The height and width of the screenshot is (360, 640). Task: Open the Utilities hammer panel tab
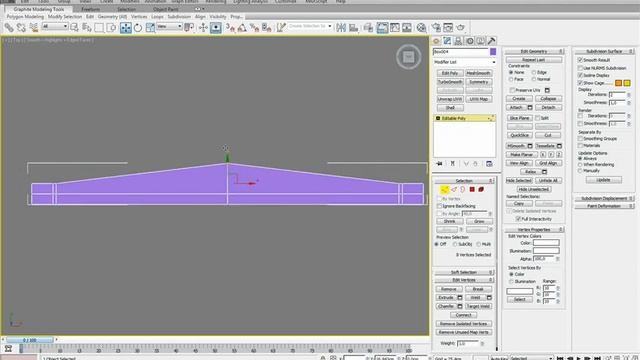point(491,41)
